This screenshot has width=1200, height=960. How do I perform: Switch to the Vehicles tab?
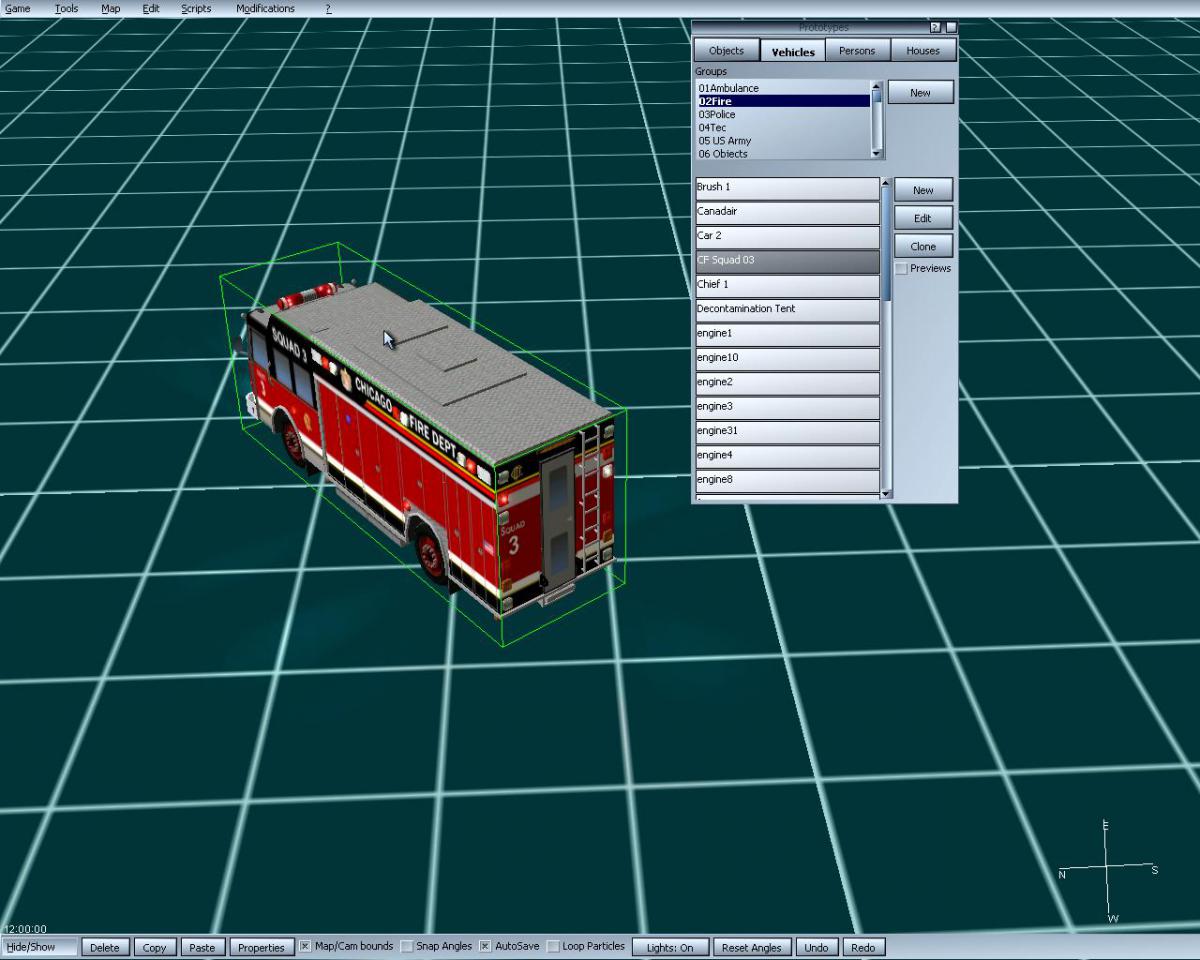click(x=793, y=51)
